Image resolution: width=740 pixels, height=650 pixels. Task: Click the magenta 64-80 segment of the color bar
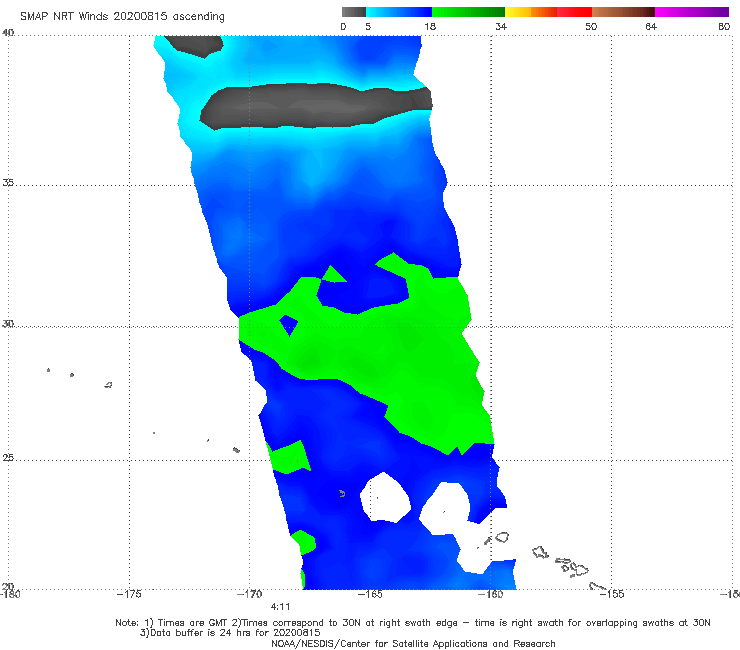692,12
